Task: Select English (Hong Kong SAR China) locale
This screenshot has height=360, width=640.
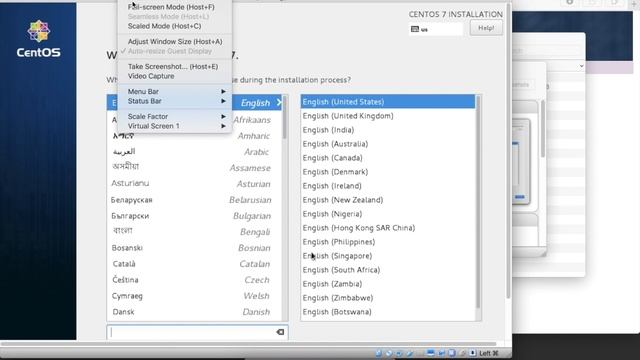Action: click(388, 228)
